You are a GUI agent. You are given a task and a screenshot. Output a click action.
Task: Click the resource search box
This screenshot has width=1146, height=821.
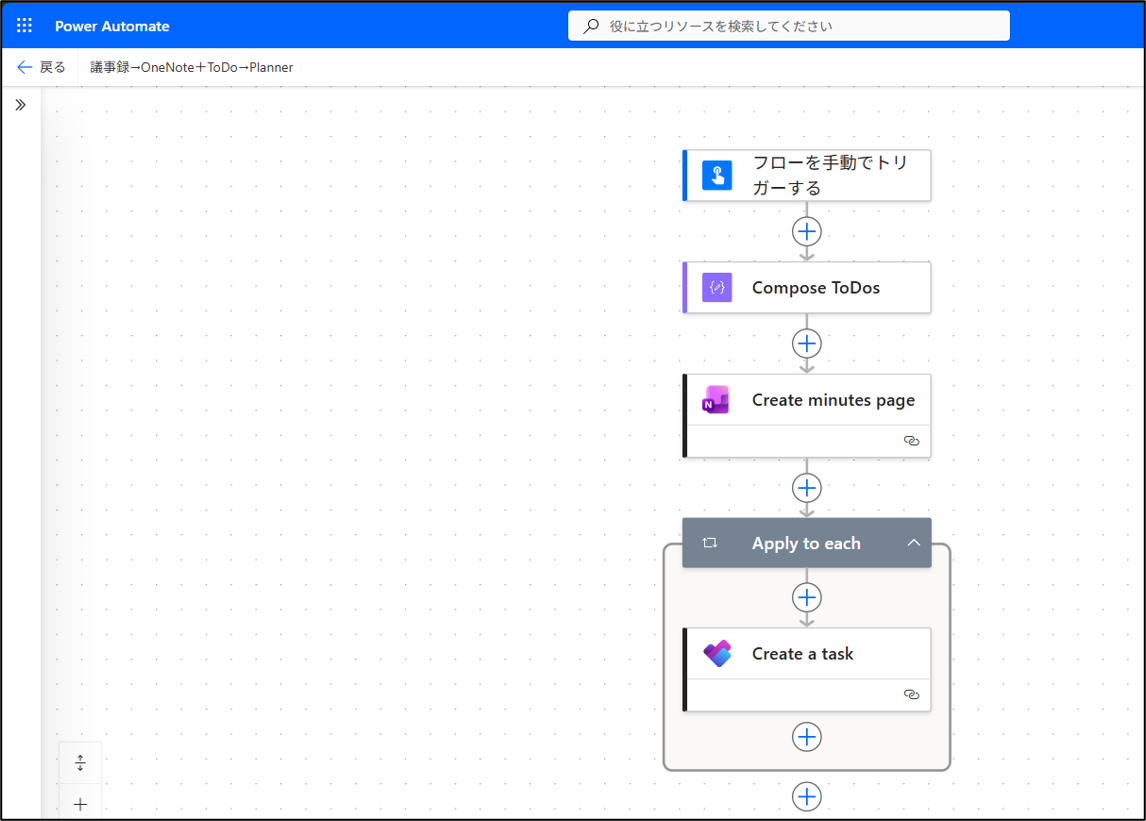click(x=789, y=26)
